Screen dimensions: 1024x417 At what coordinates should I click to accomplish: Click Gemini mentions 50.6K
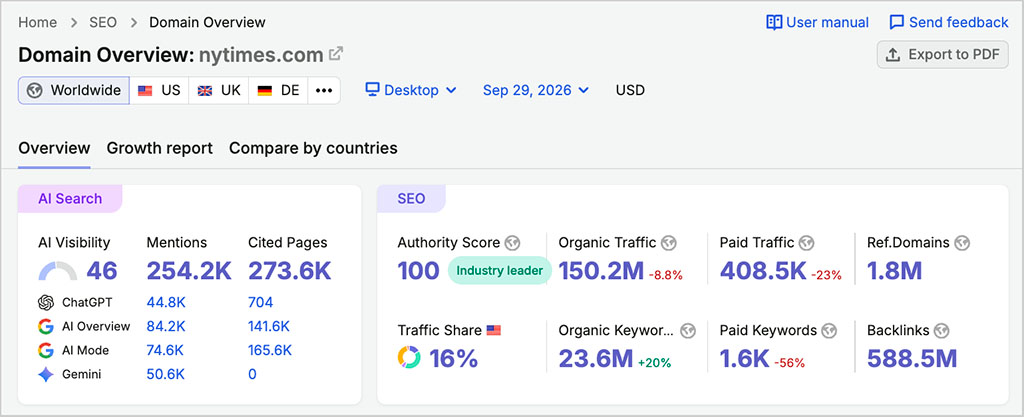pos(166,375)
